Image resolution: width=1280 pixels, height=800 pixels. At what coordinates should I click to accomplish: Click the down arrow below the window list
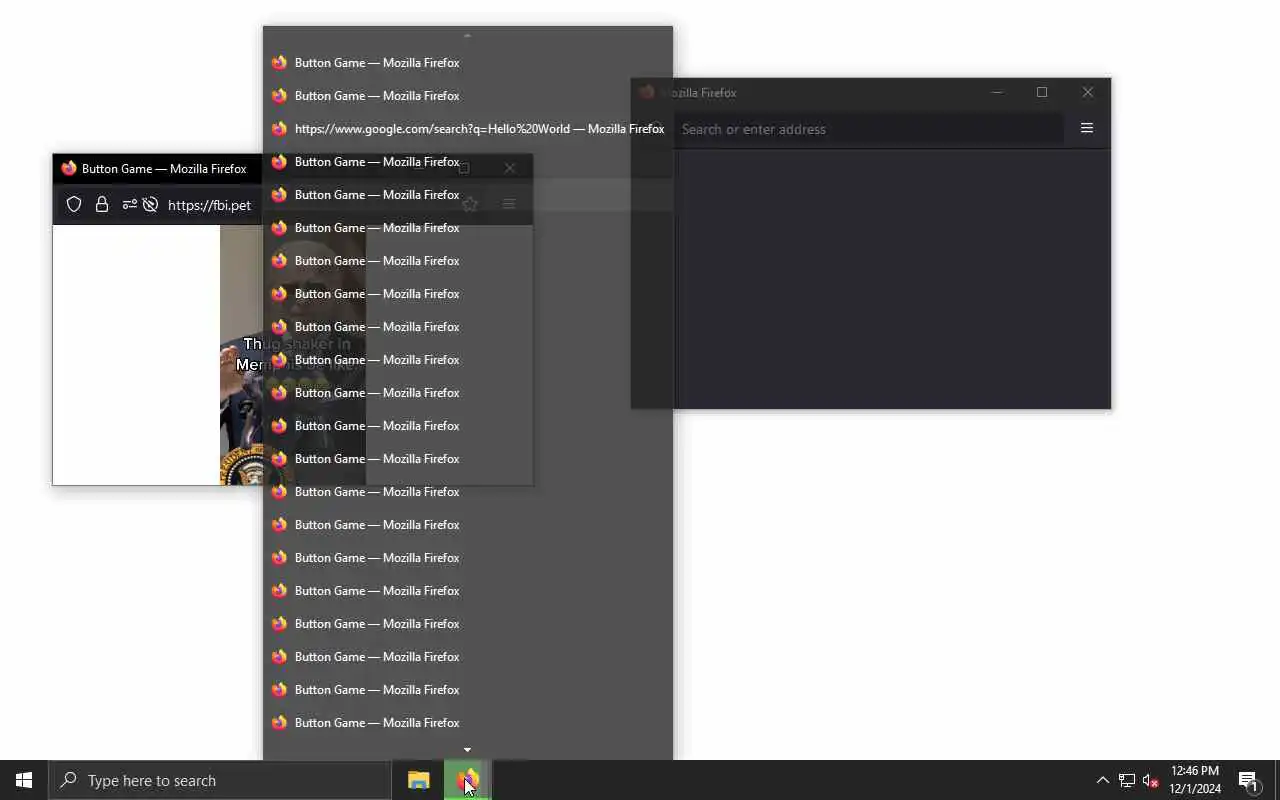coord(467,750)
